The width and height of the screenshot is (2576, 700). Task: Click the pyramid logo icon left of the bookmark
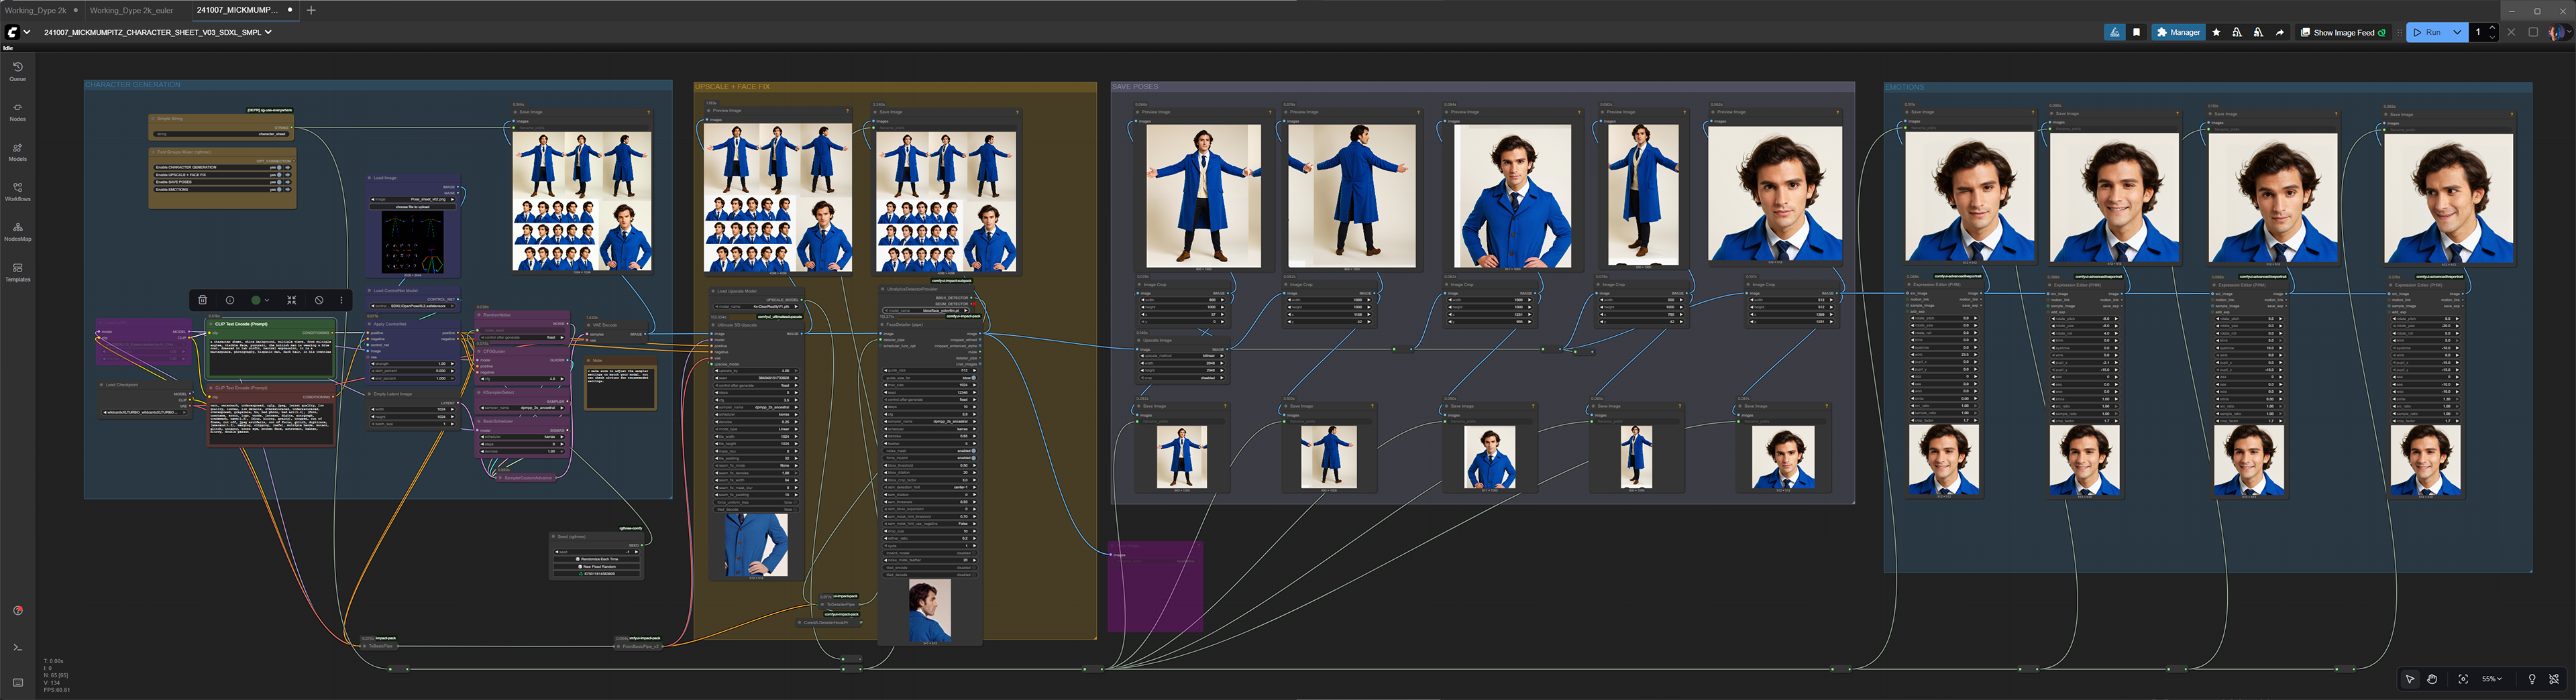tap(2115, 32)
